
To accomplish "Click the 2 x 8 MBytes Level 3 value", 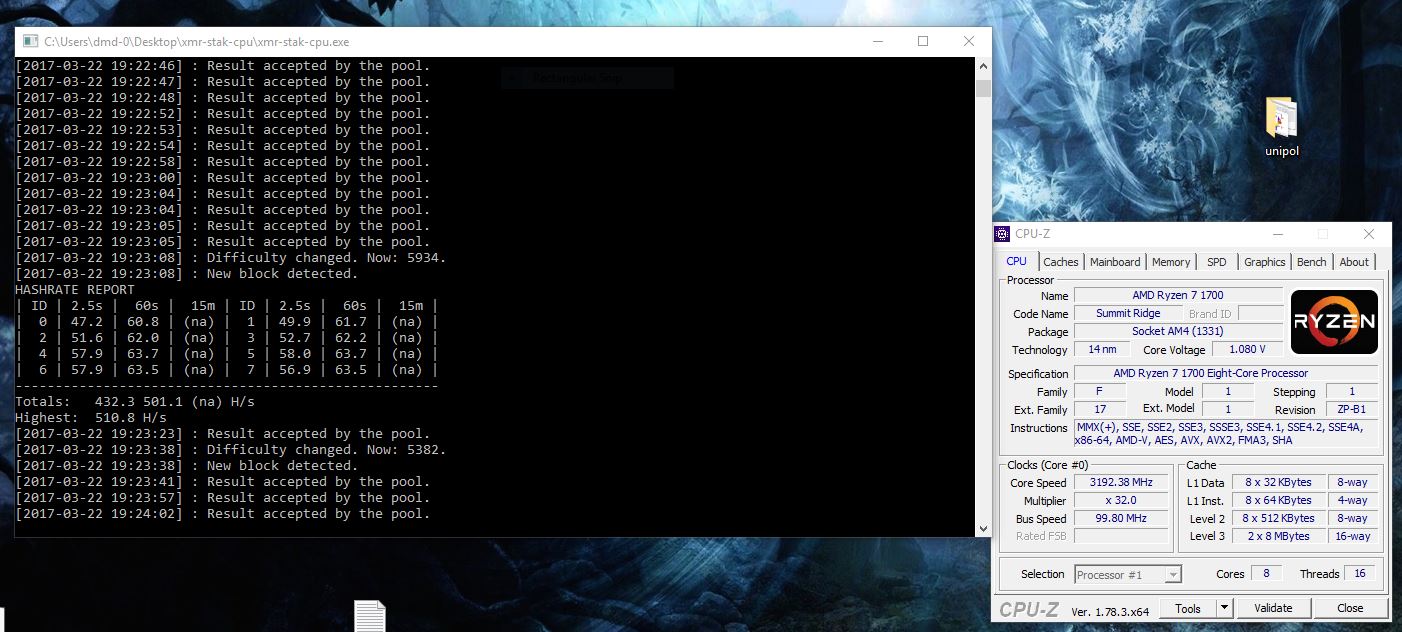I will (1278, 536).
